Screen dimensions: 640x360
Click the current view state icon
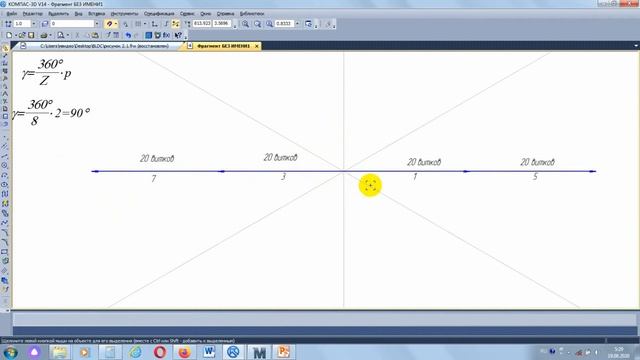pyautogui.click(x=8, y=24)
